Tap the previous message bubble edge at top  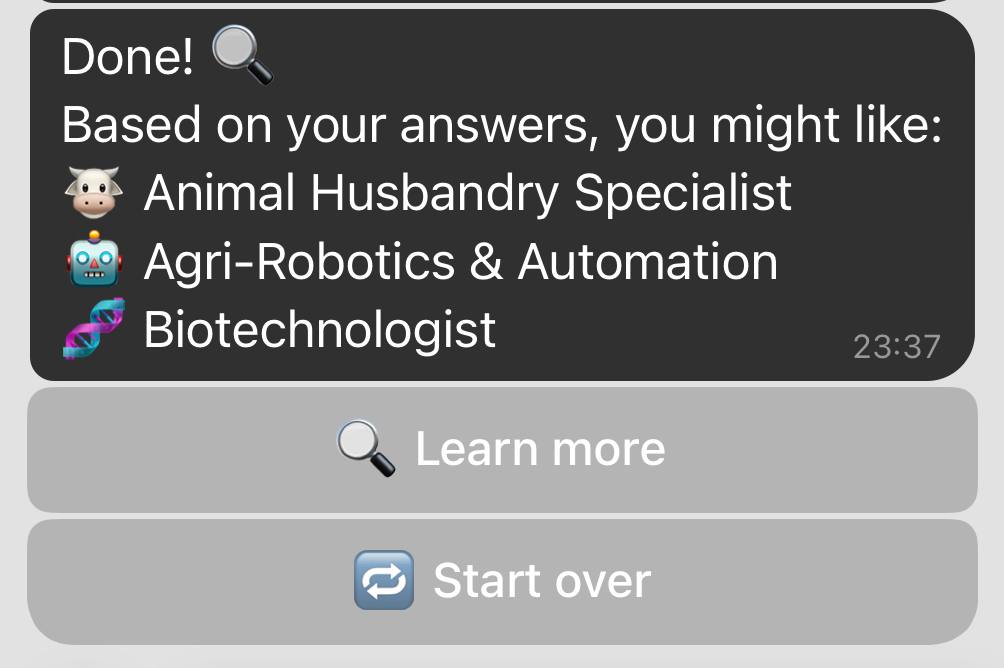coord(502,2)
